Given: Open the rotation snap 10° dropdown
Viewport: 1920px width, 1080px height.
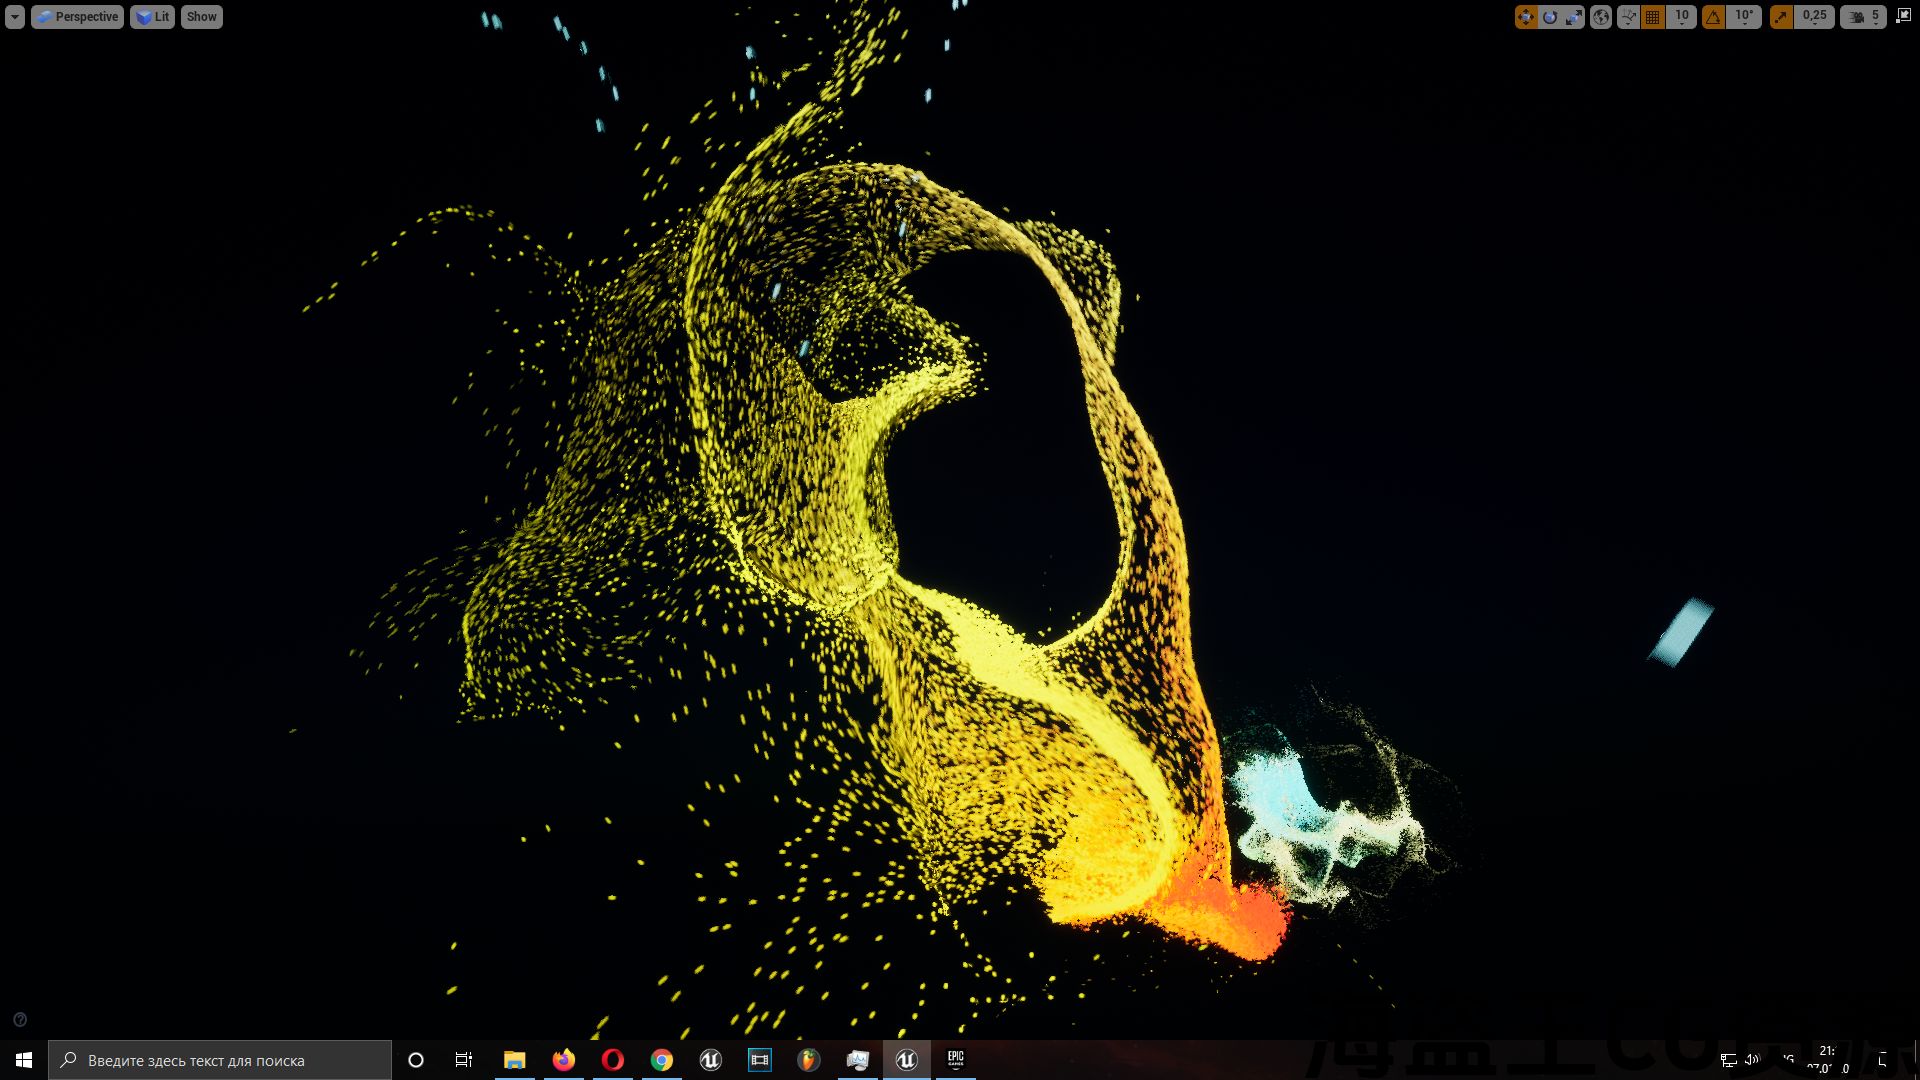Looking at the screenshot, I should coord(1744,17).
